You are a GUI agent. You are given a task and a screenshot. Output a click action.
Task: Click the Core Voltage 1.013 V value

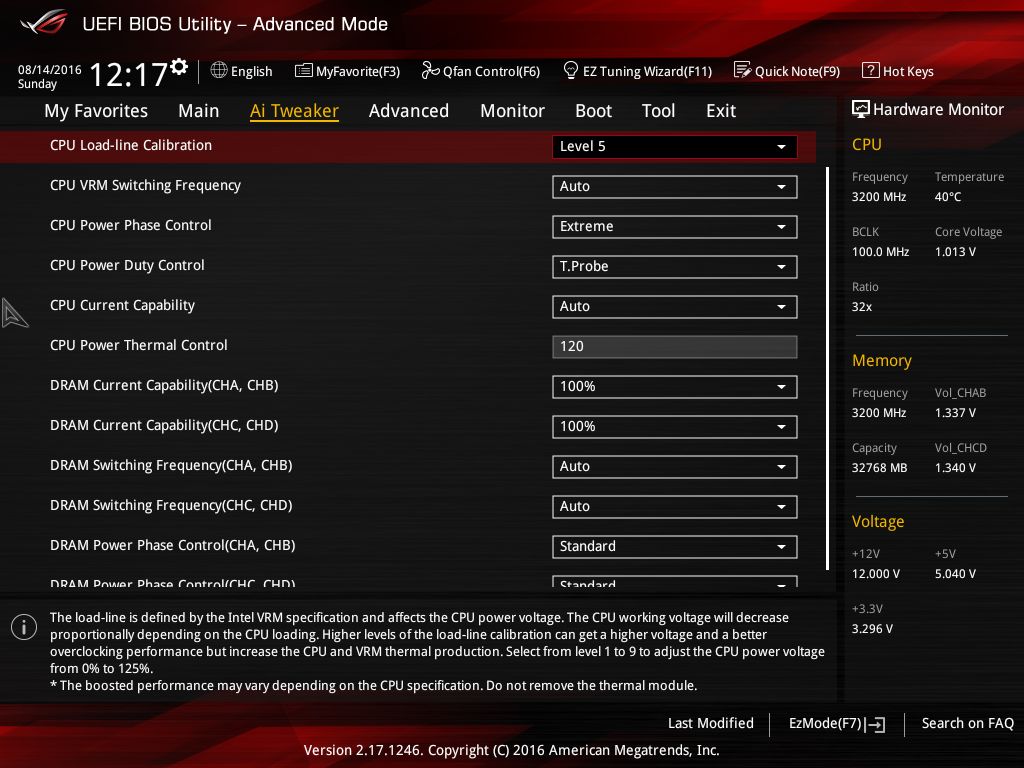coord(955,252)
